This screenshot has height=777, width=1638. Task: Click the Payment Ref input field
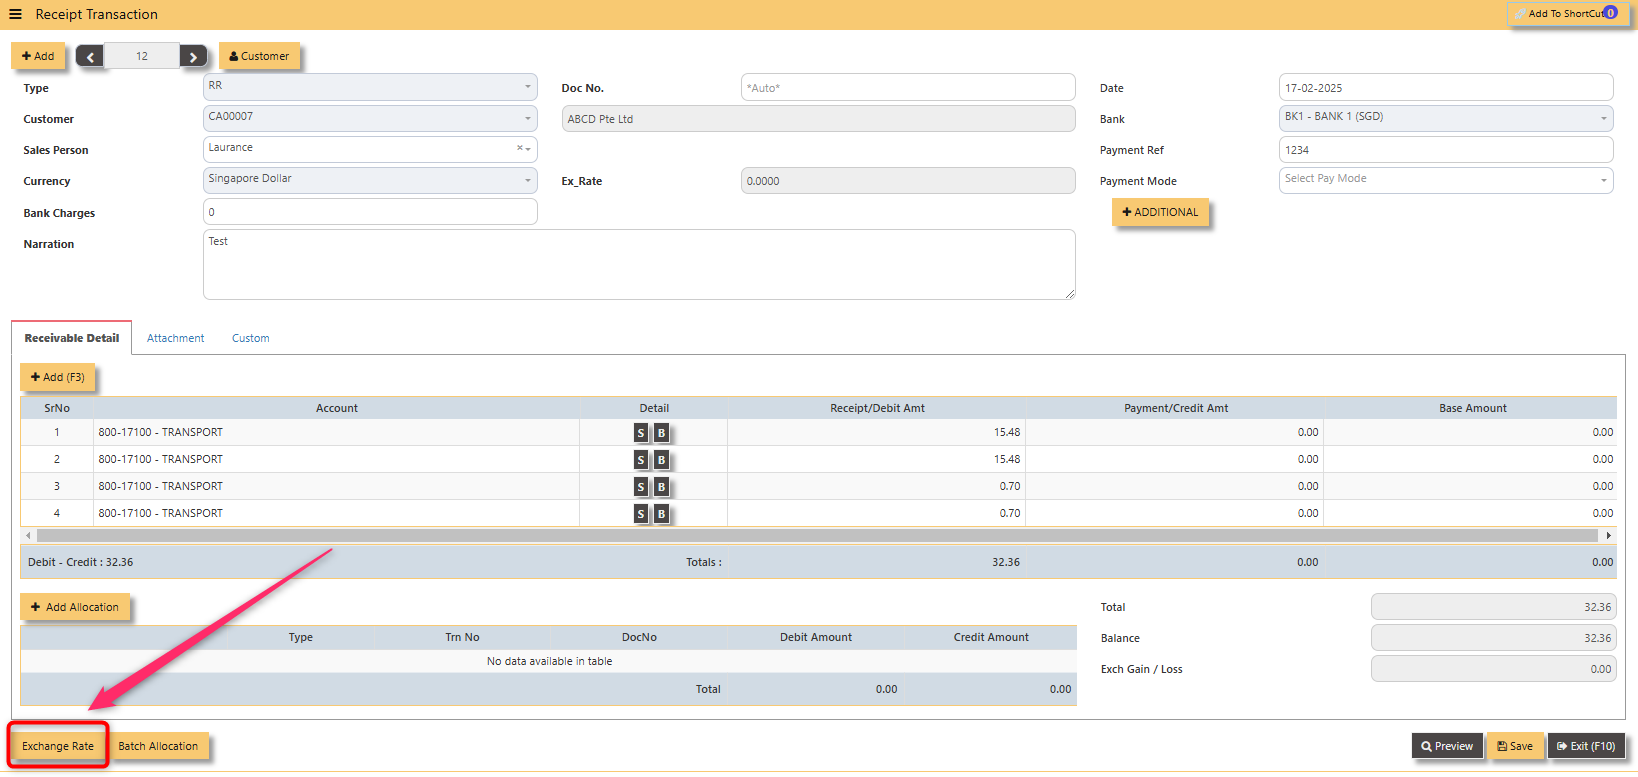(x=1446, y=149)
